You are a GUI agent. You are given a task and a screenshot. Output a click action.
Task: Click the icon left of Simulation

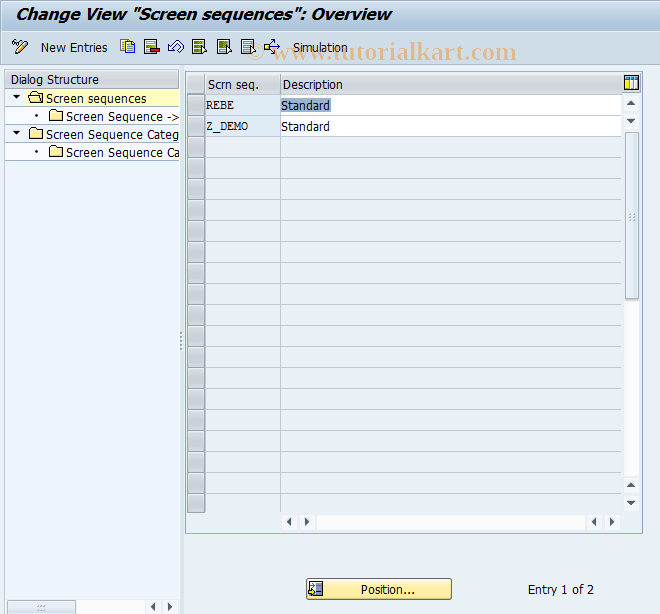[x=272, y=47]
